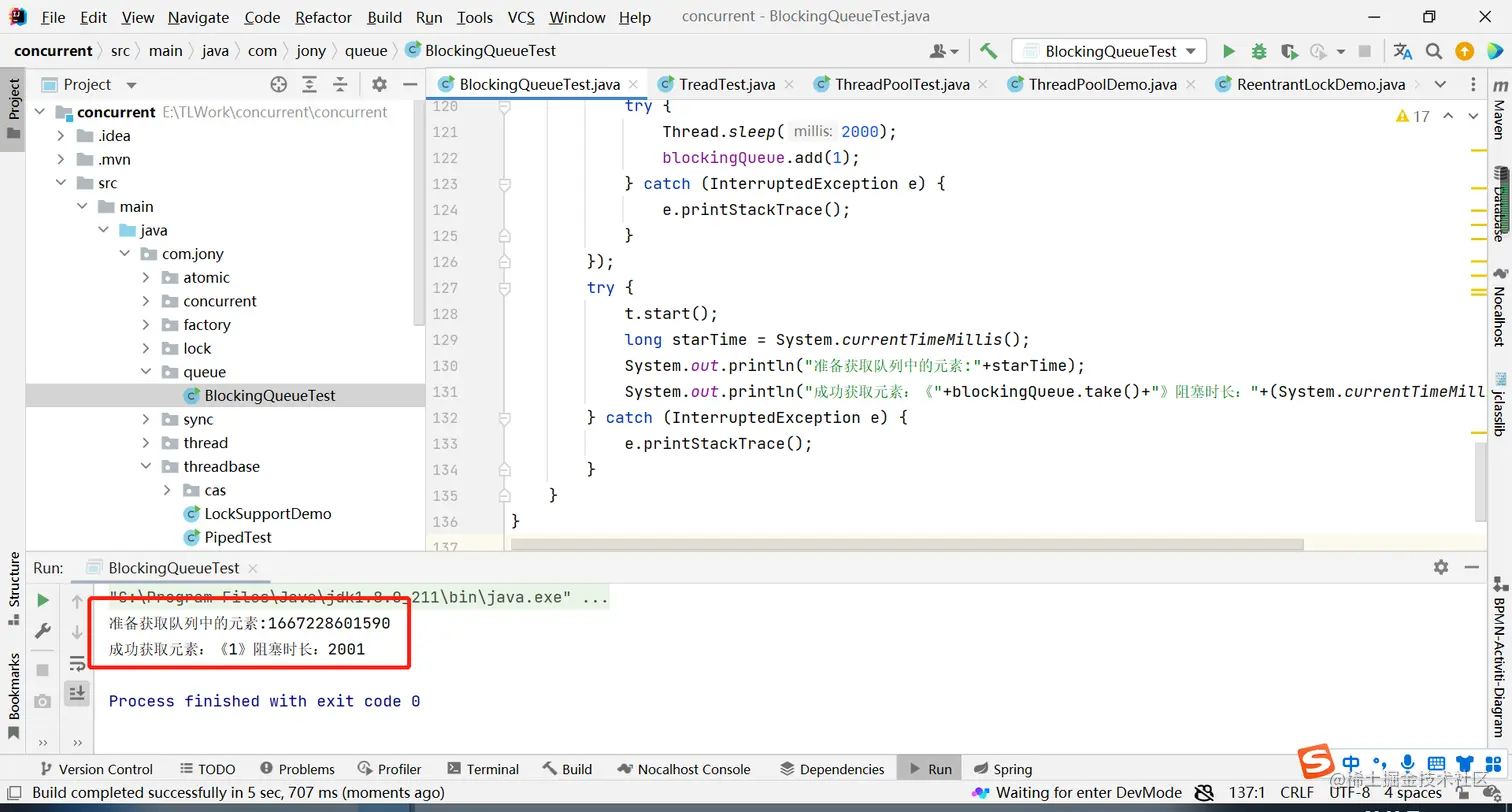Expand all nodes in Project panel
The image size is (1512, 812).
[x=310, y=85]
